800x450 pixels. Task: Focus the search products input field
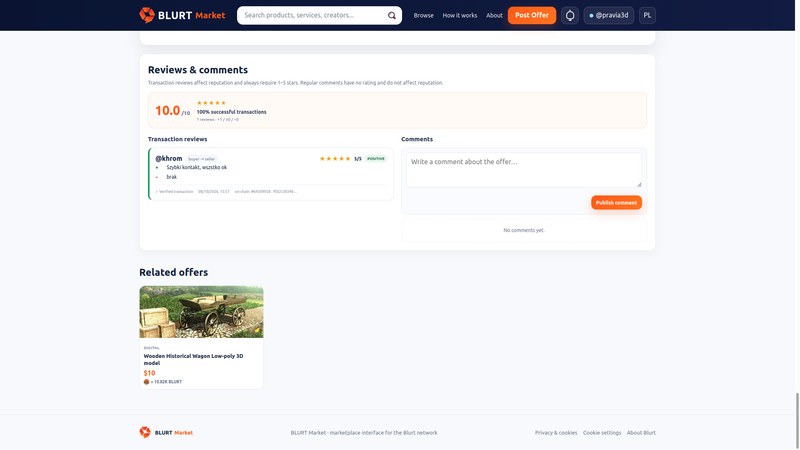[314, 15]
